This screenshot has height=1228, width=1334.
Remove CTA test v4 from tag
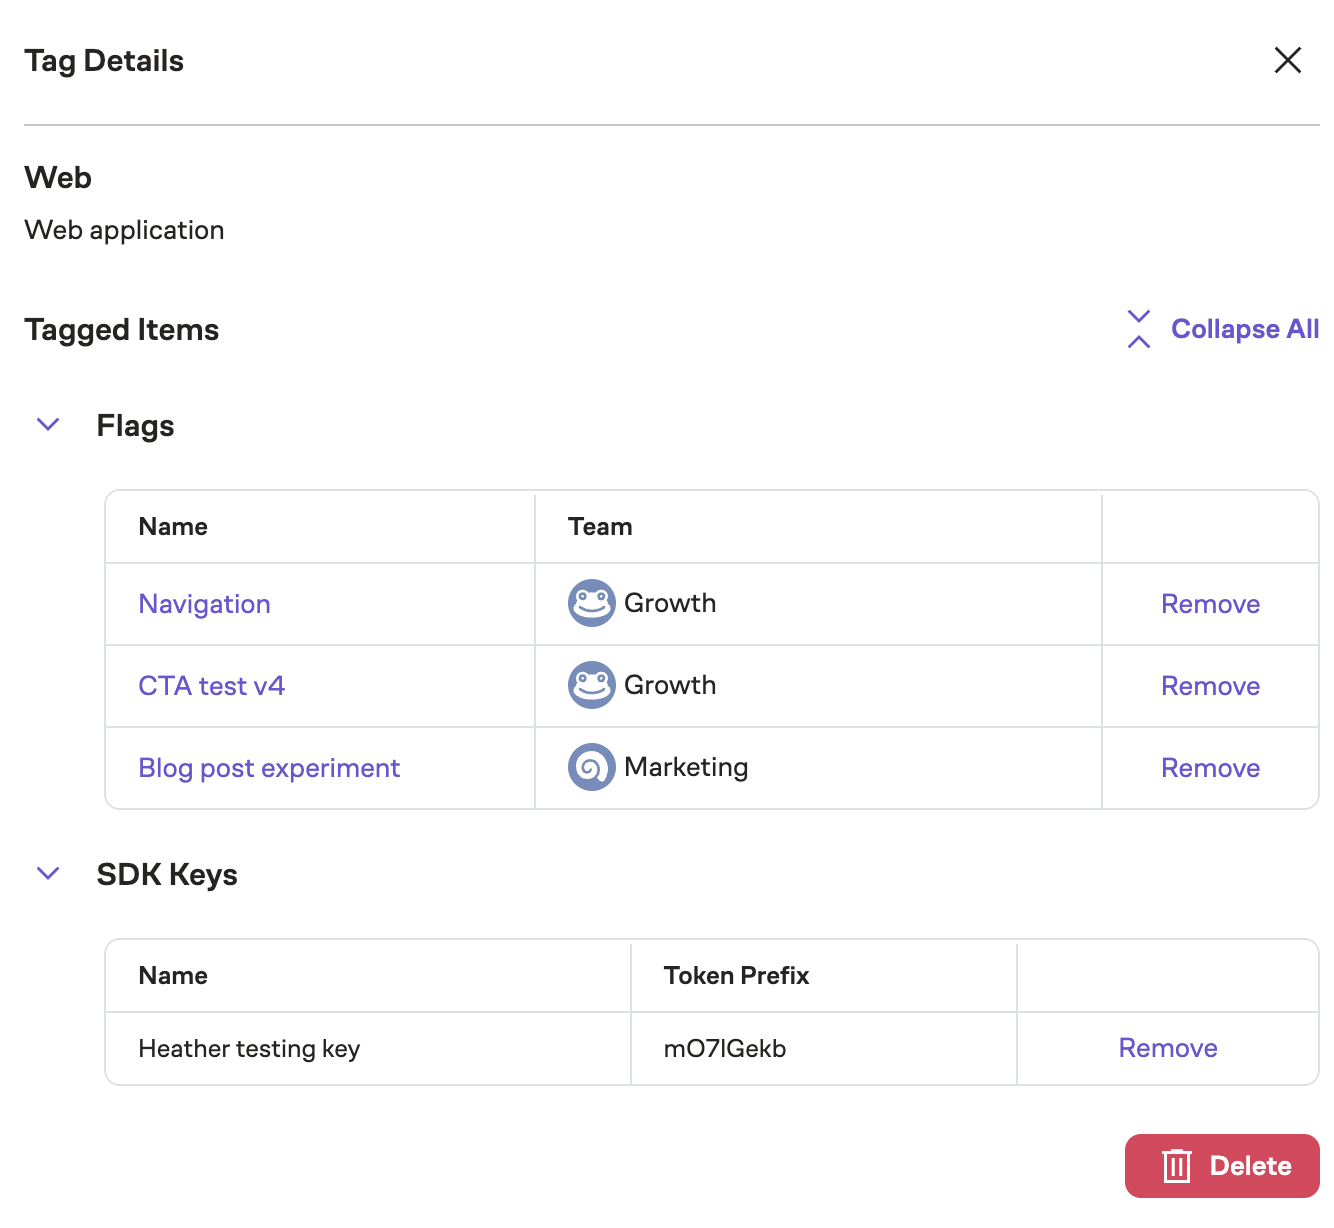pyautogui.click(x=1210, y=686)
